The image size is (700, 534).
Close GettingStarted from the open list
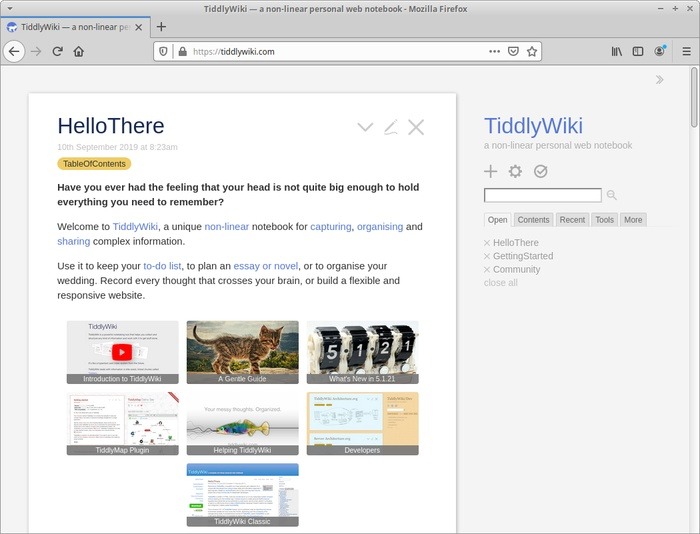(487, 256)
